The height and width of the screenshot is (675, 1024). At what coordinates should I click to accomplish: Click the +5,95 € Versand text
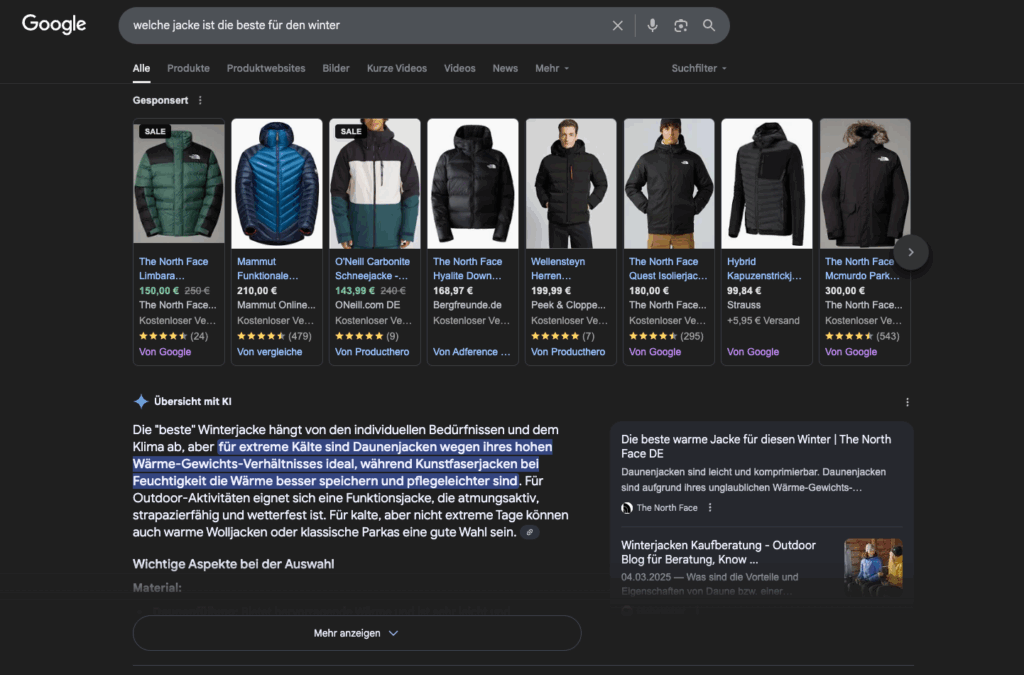(763, 321)
